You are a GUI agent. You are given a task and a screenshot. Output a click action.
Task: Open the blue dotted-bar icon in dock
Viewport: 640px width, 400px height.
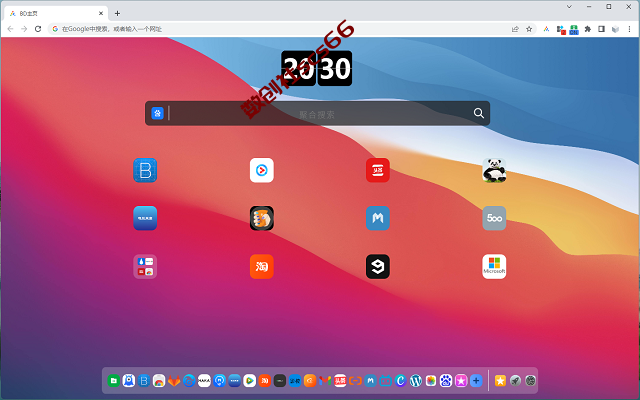point(234,381)
